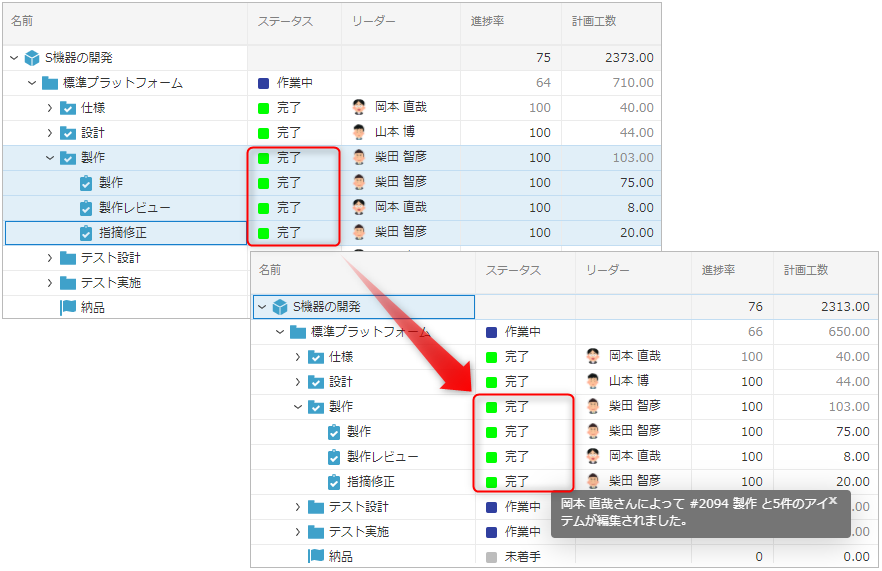The width and height of the screenshot is (882, 571).
Task: Click 納品 flag icon in the 未着手 row
Action: 316,556
